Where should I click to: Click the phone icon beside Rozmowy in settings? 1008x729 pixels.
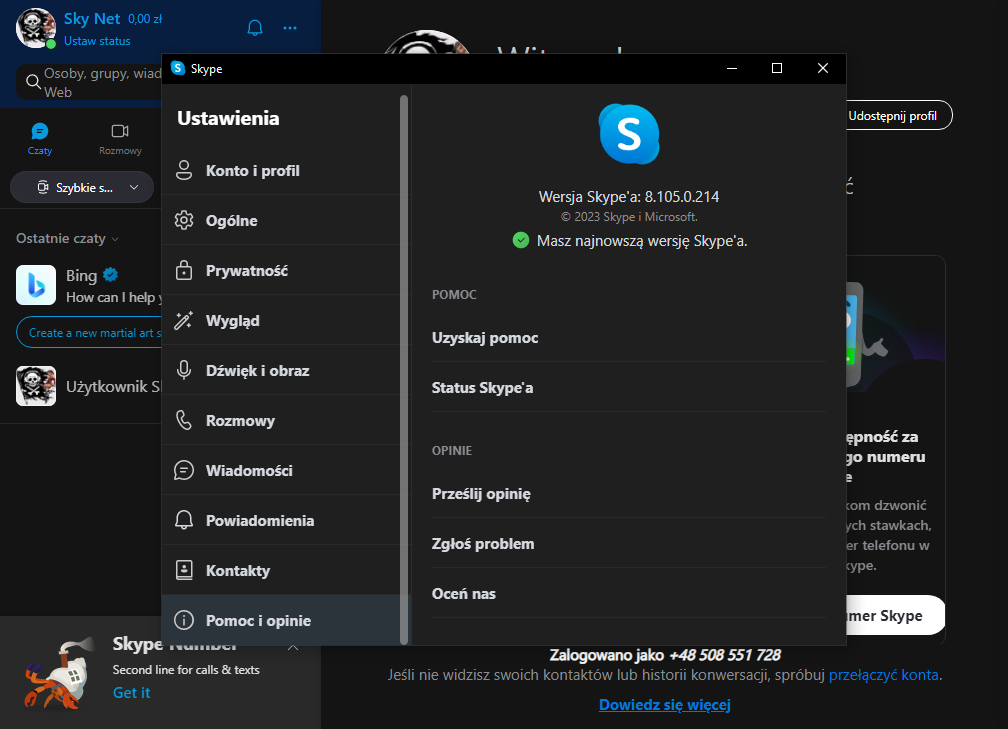(x=184, y=420)
